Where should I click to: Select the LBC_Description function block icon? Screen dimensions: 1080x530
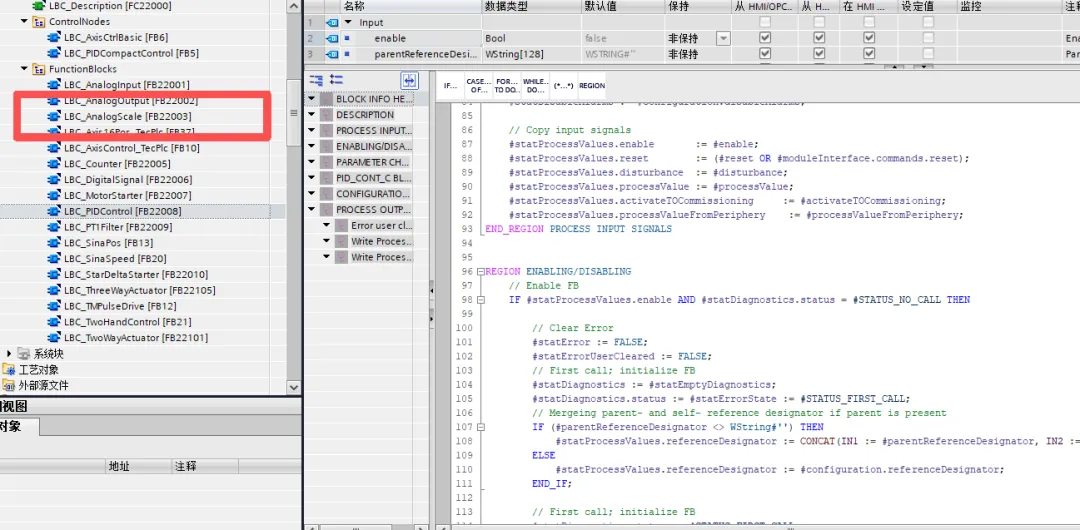click(39, 6)
